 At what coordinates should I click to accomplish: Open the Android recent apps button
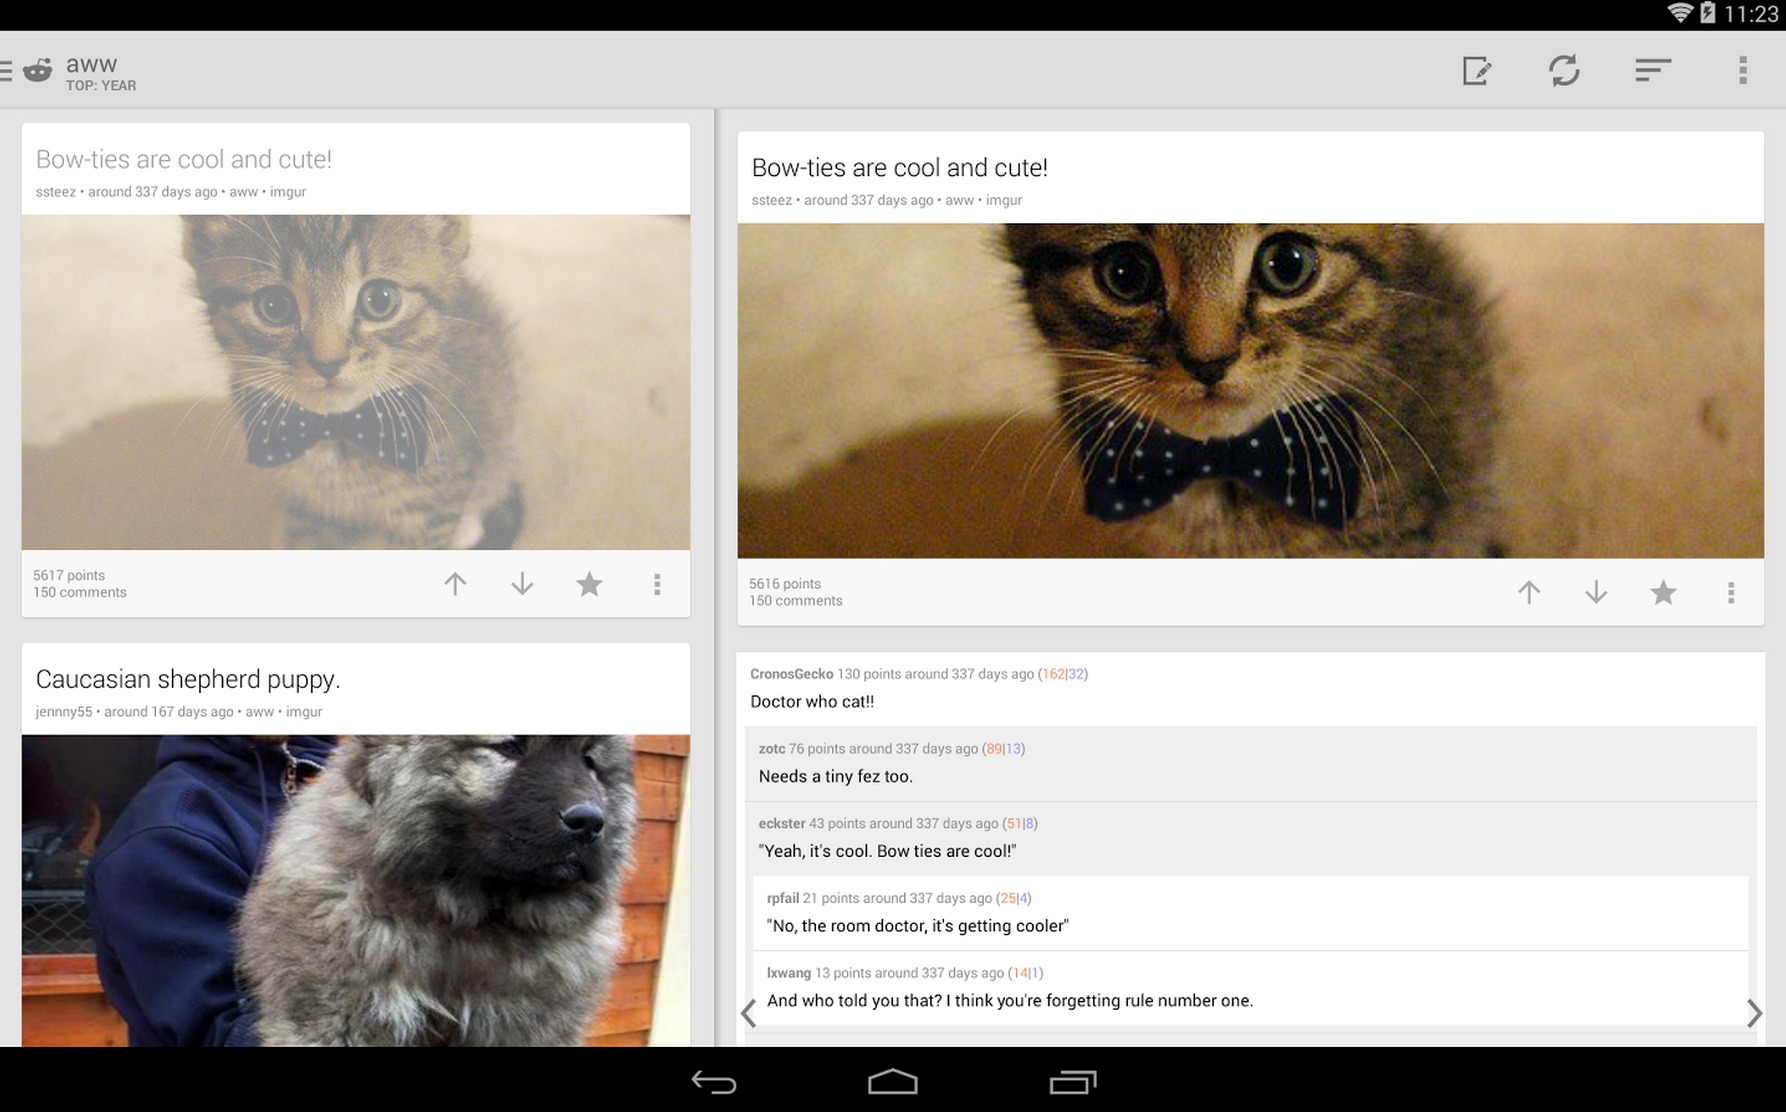1073,1082
